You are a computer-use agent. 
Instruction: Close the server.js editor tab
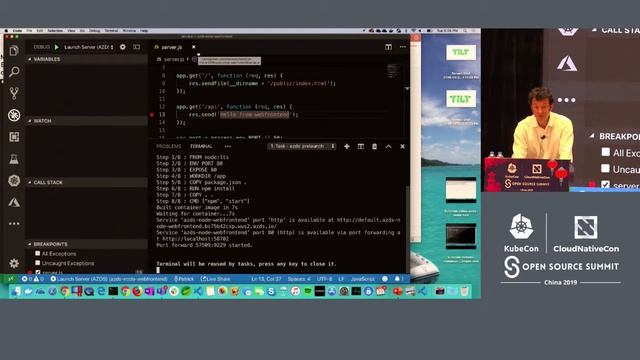click(x=193, y=47)
